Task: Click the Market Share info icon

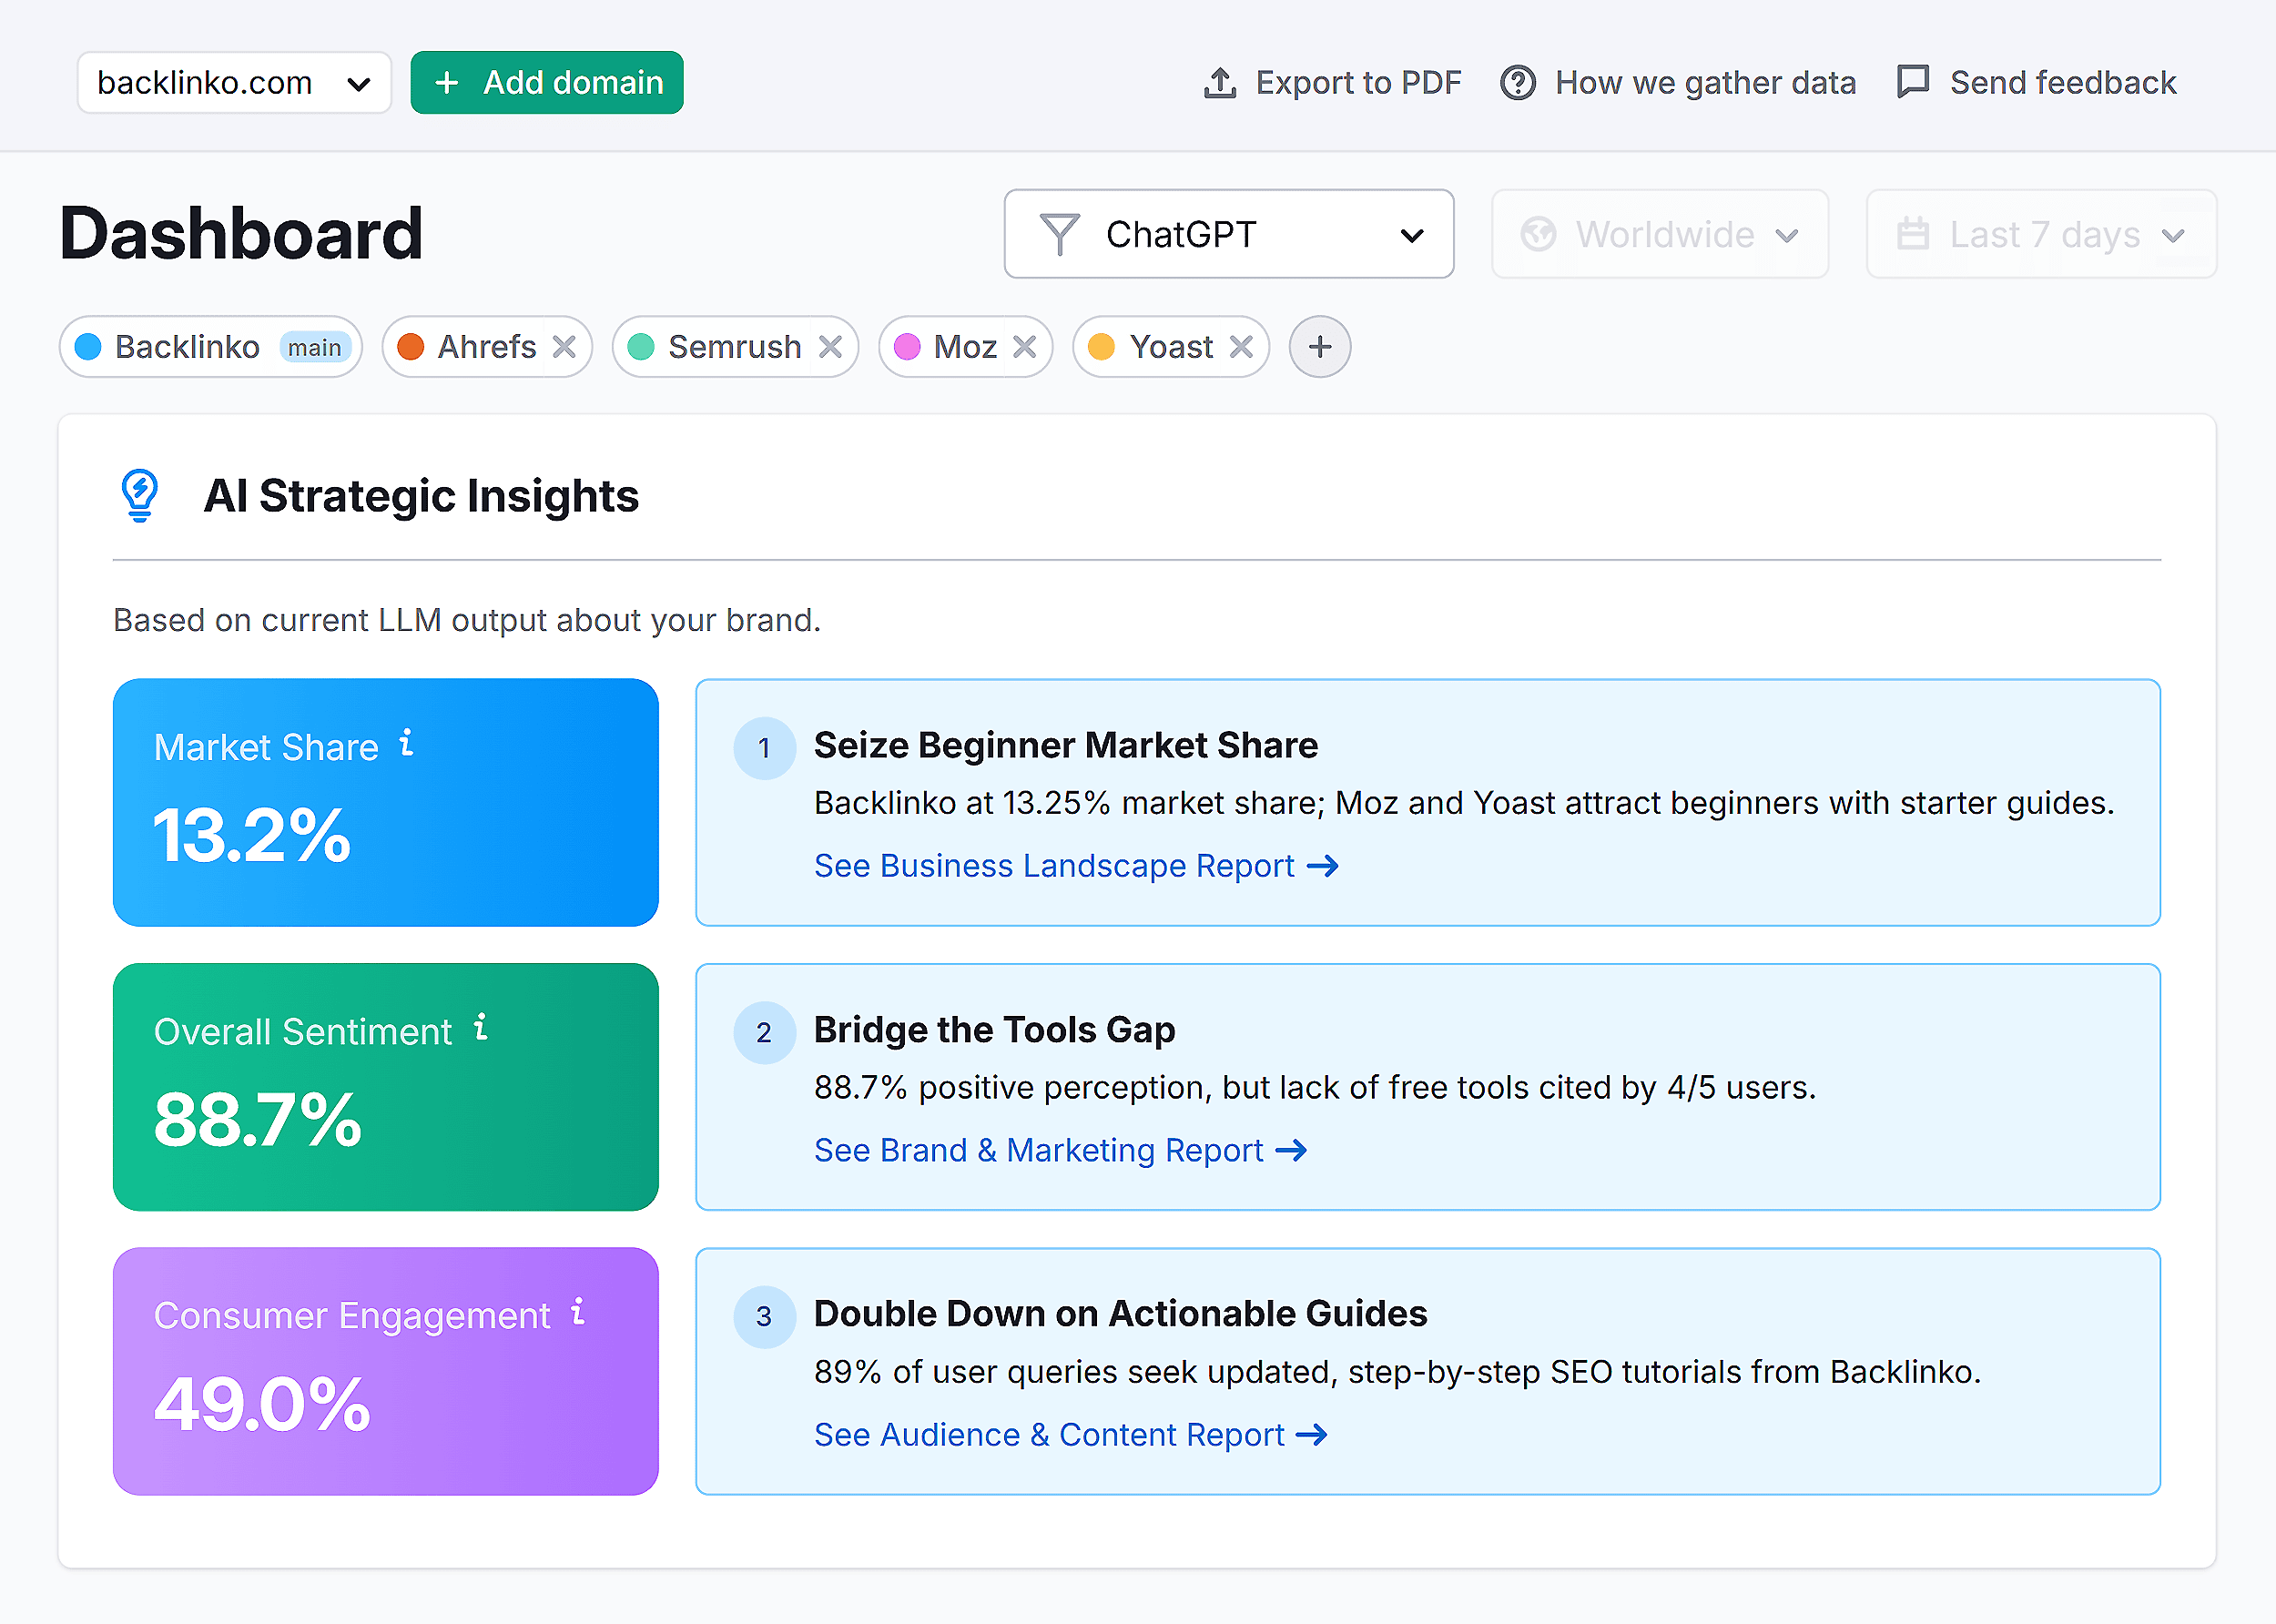Action: [x=406, y=743]
